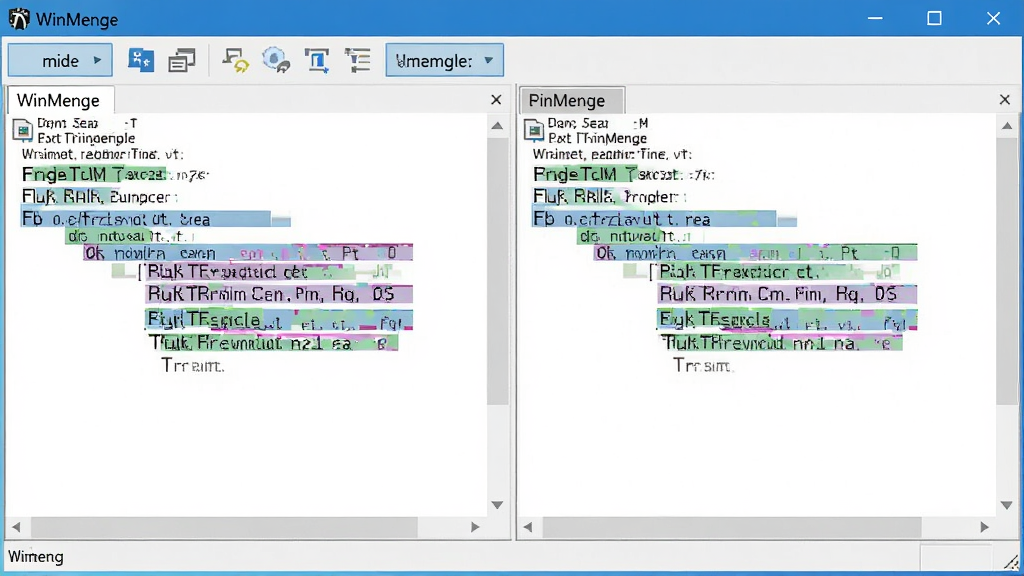Click the globe options toolbar icon
The width and height of the screenshot is (1024, 576).
(276, 61)
